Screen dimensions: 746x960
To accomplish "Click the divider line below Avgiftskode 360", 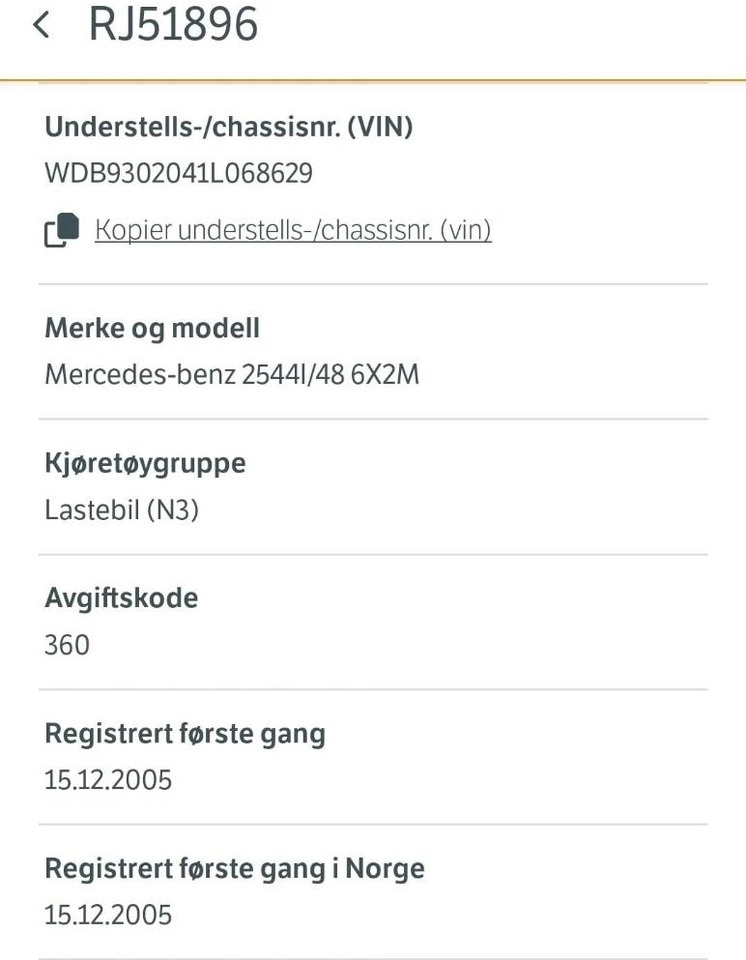I will click(x=373, y=689).
